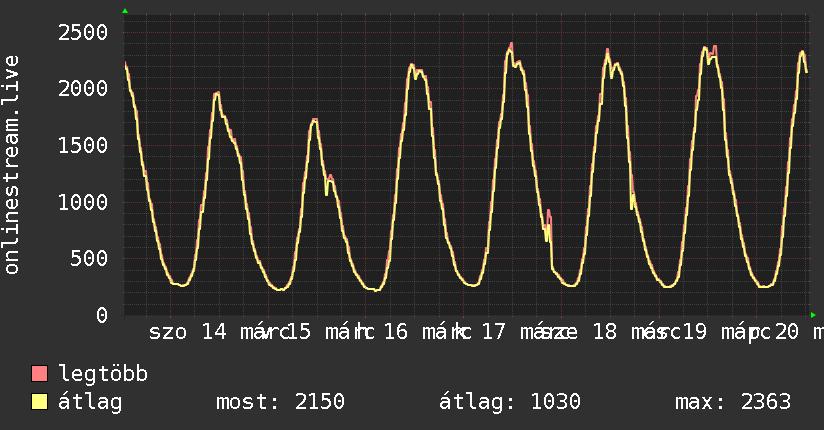Click the szo 14 date label

coord(188,332)
